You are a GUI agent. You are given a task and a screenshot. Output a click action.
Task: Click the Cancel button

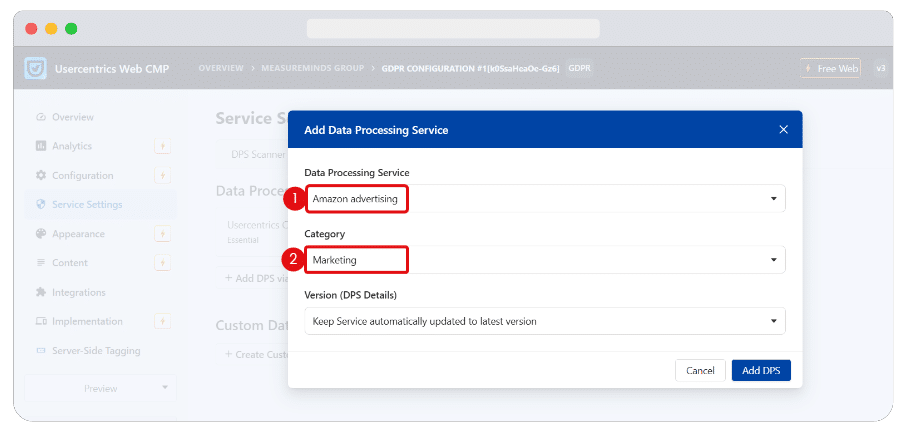[x=700, y=371]
